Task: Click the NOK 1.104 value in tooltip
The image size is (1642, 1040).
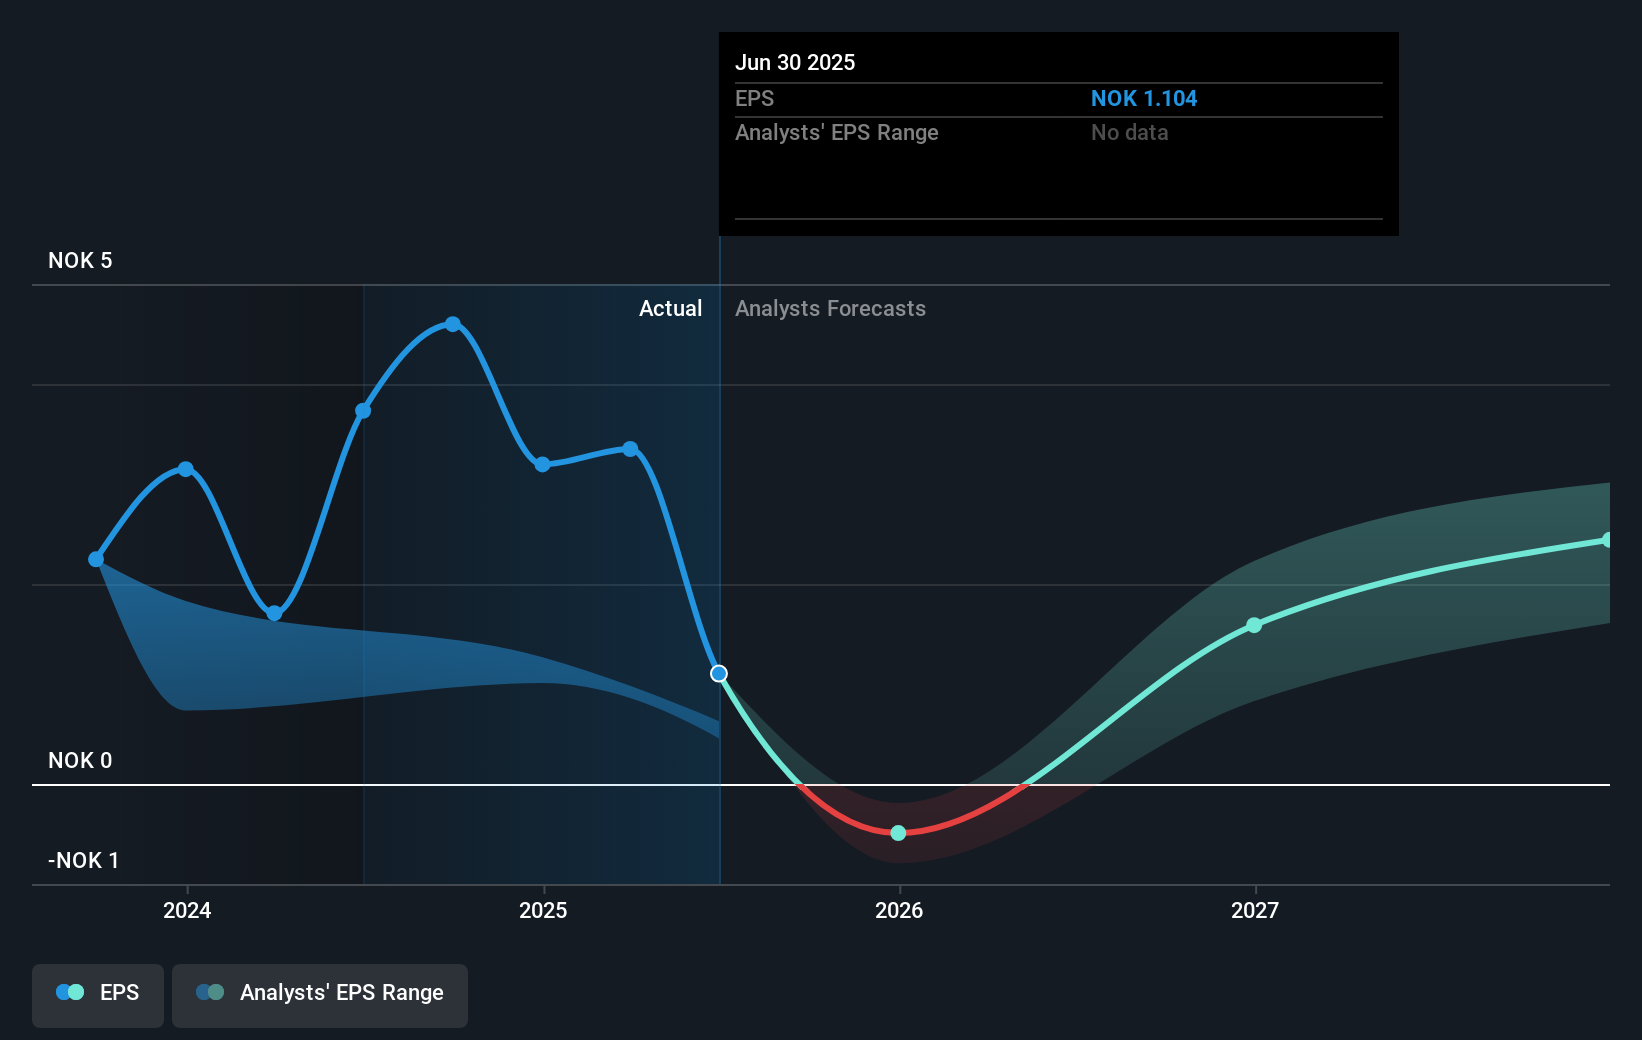Action: point(1144,99)
